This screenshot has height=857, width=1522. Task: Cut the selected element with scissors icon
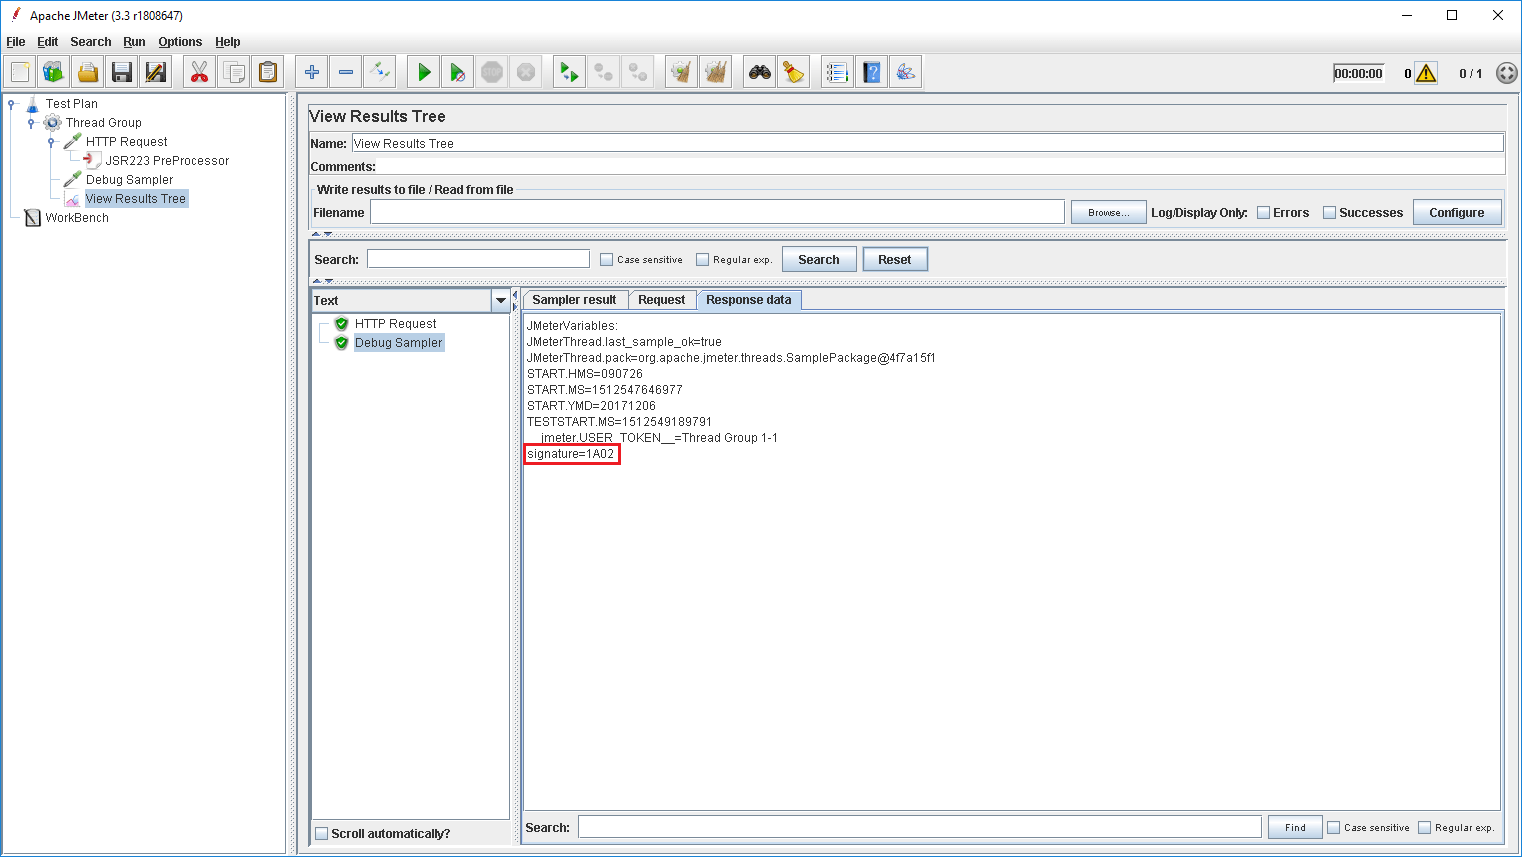(200, 72)
